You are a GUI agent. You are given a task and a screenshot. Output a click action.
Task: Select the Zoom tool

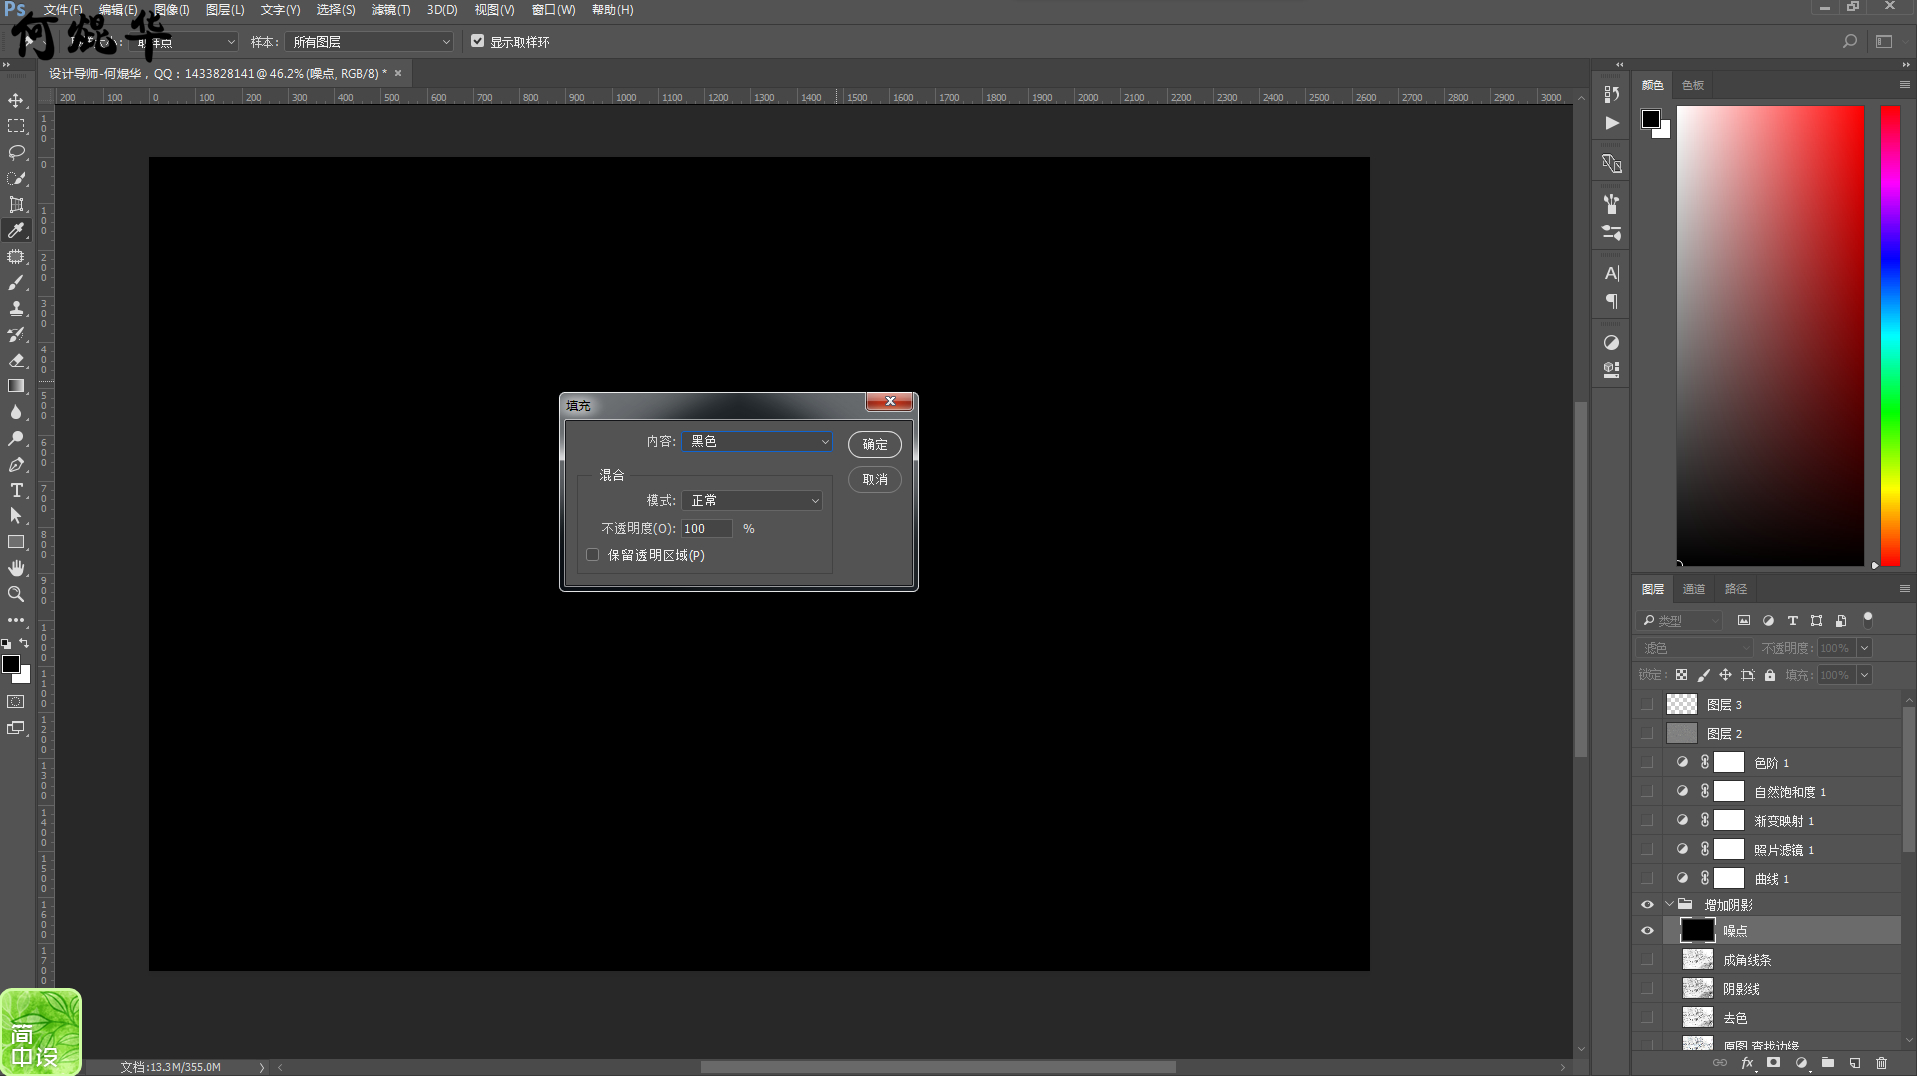point(16,594)
